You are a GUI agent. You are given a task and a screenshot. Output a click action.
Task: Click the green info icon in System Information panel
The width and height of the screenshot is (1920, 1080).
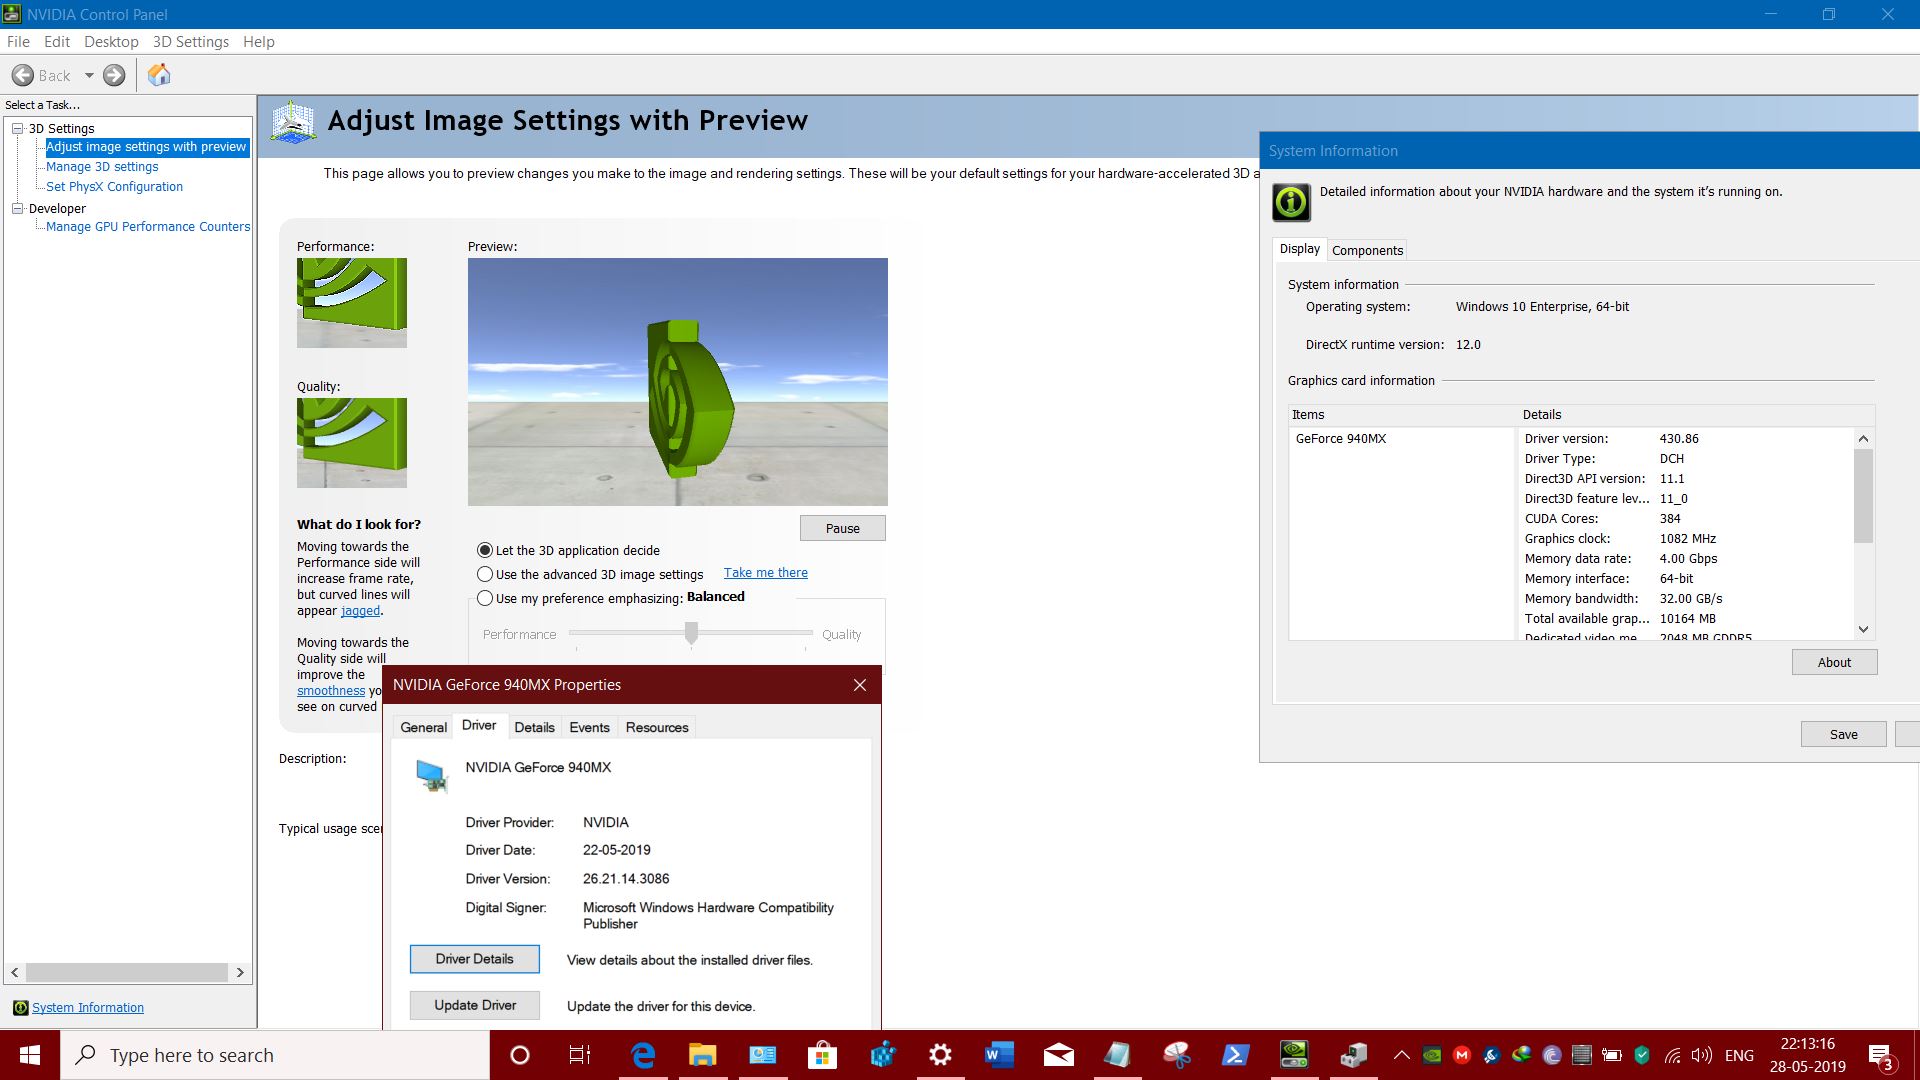point(1290,201)
